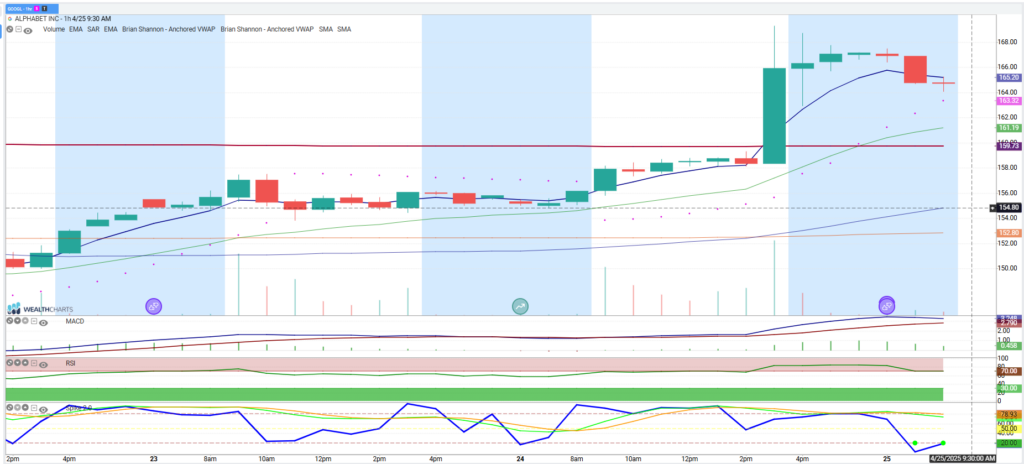Click the RSI panel settings gear icon
1024x464 pixels.
coord(9,363)
